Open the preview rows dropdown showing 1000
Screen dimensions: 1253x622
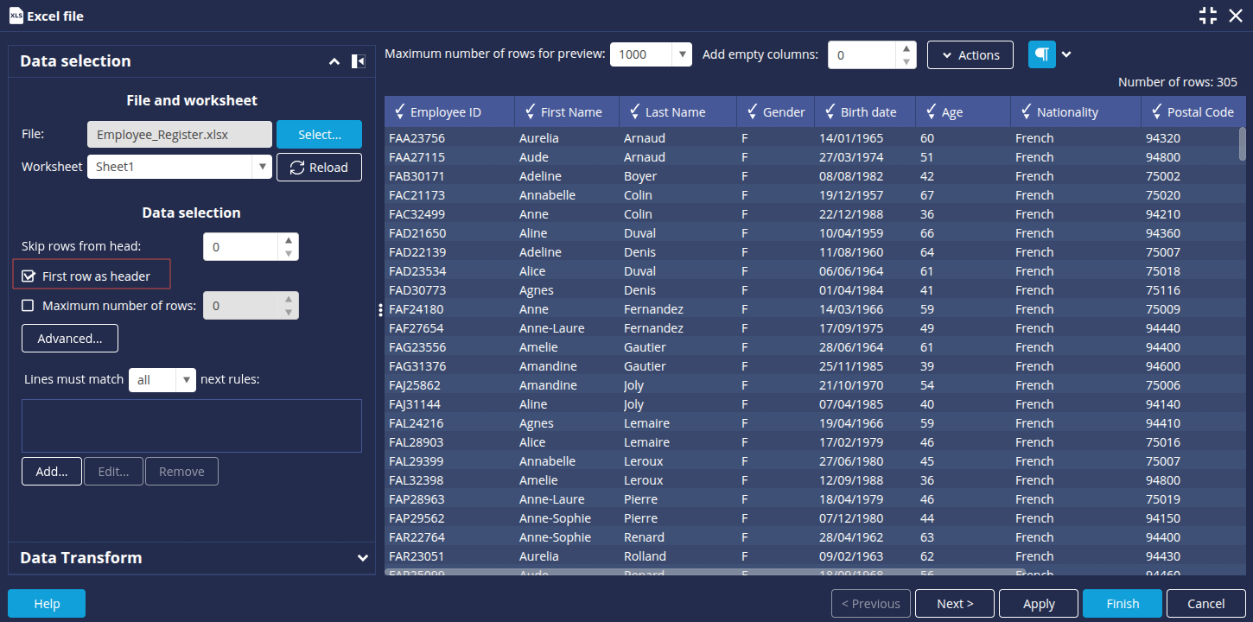(681, 55)
